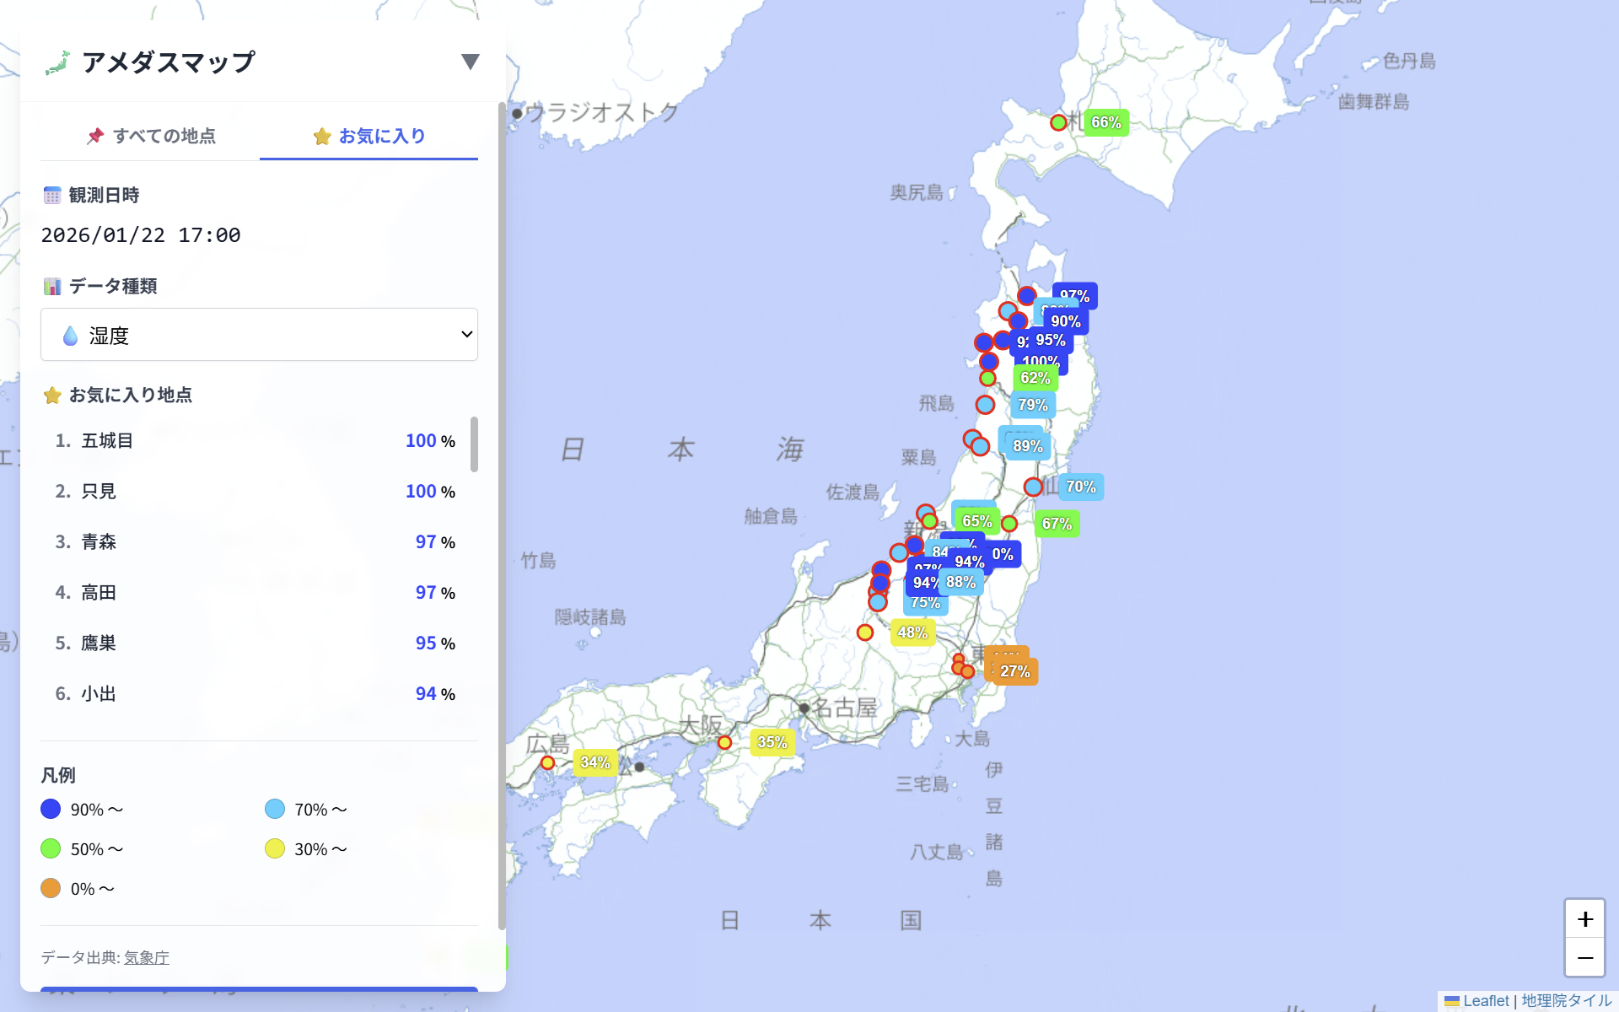
Task: Click the 66% station marker in Hokkaido
Action: 1058,123
